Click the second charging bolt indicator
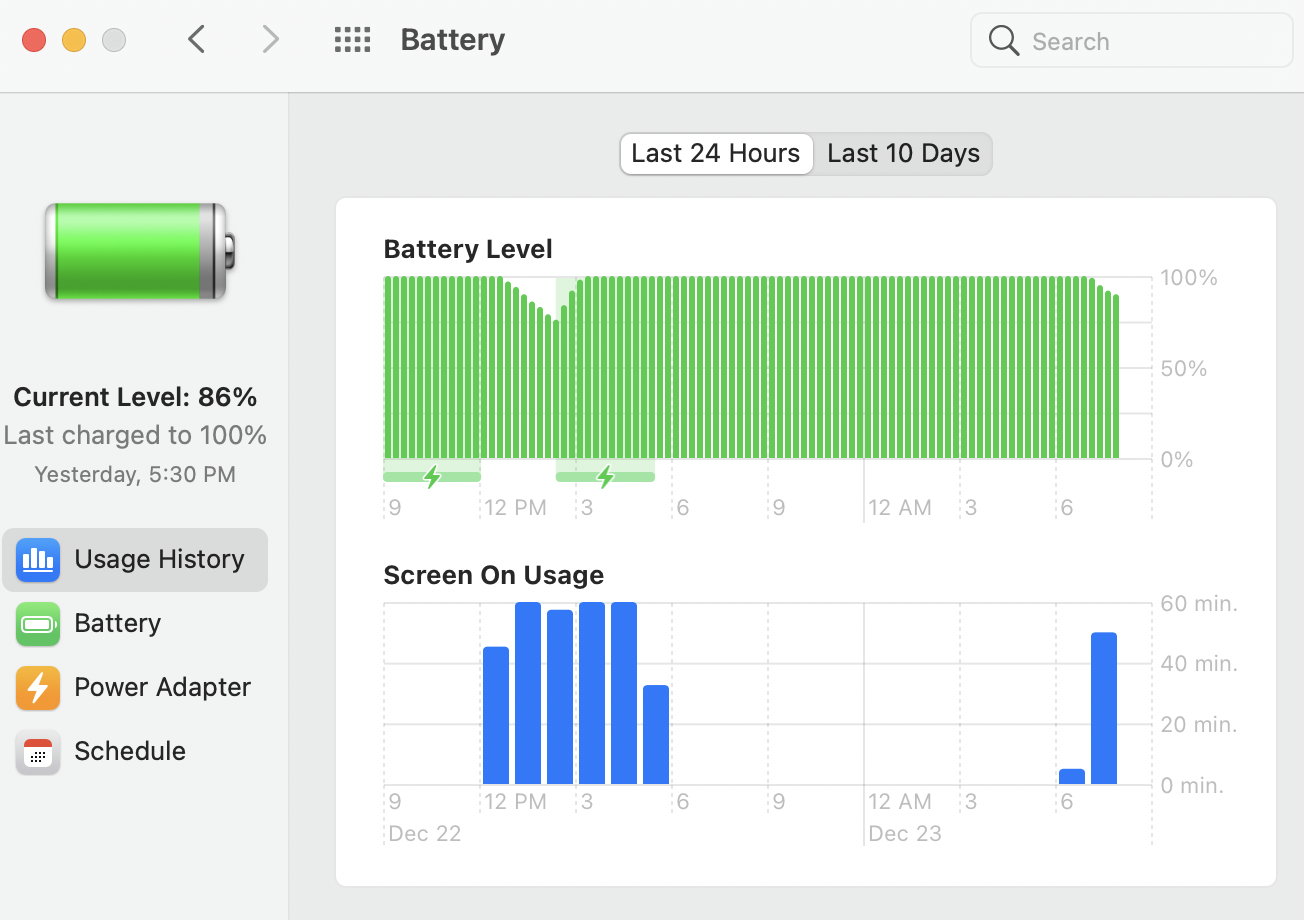Screen dimensions: 1304x920 point(605,476)
